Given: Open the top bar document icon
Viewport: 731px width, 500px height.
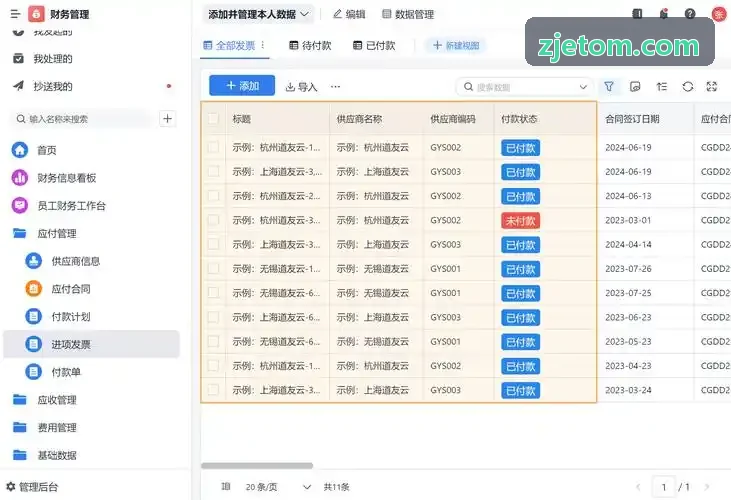Looking at the screenshot, I should [637, 14].
